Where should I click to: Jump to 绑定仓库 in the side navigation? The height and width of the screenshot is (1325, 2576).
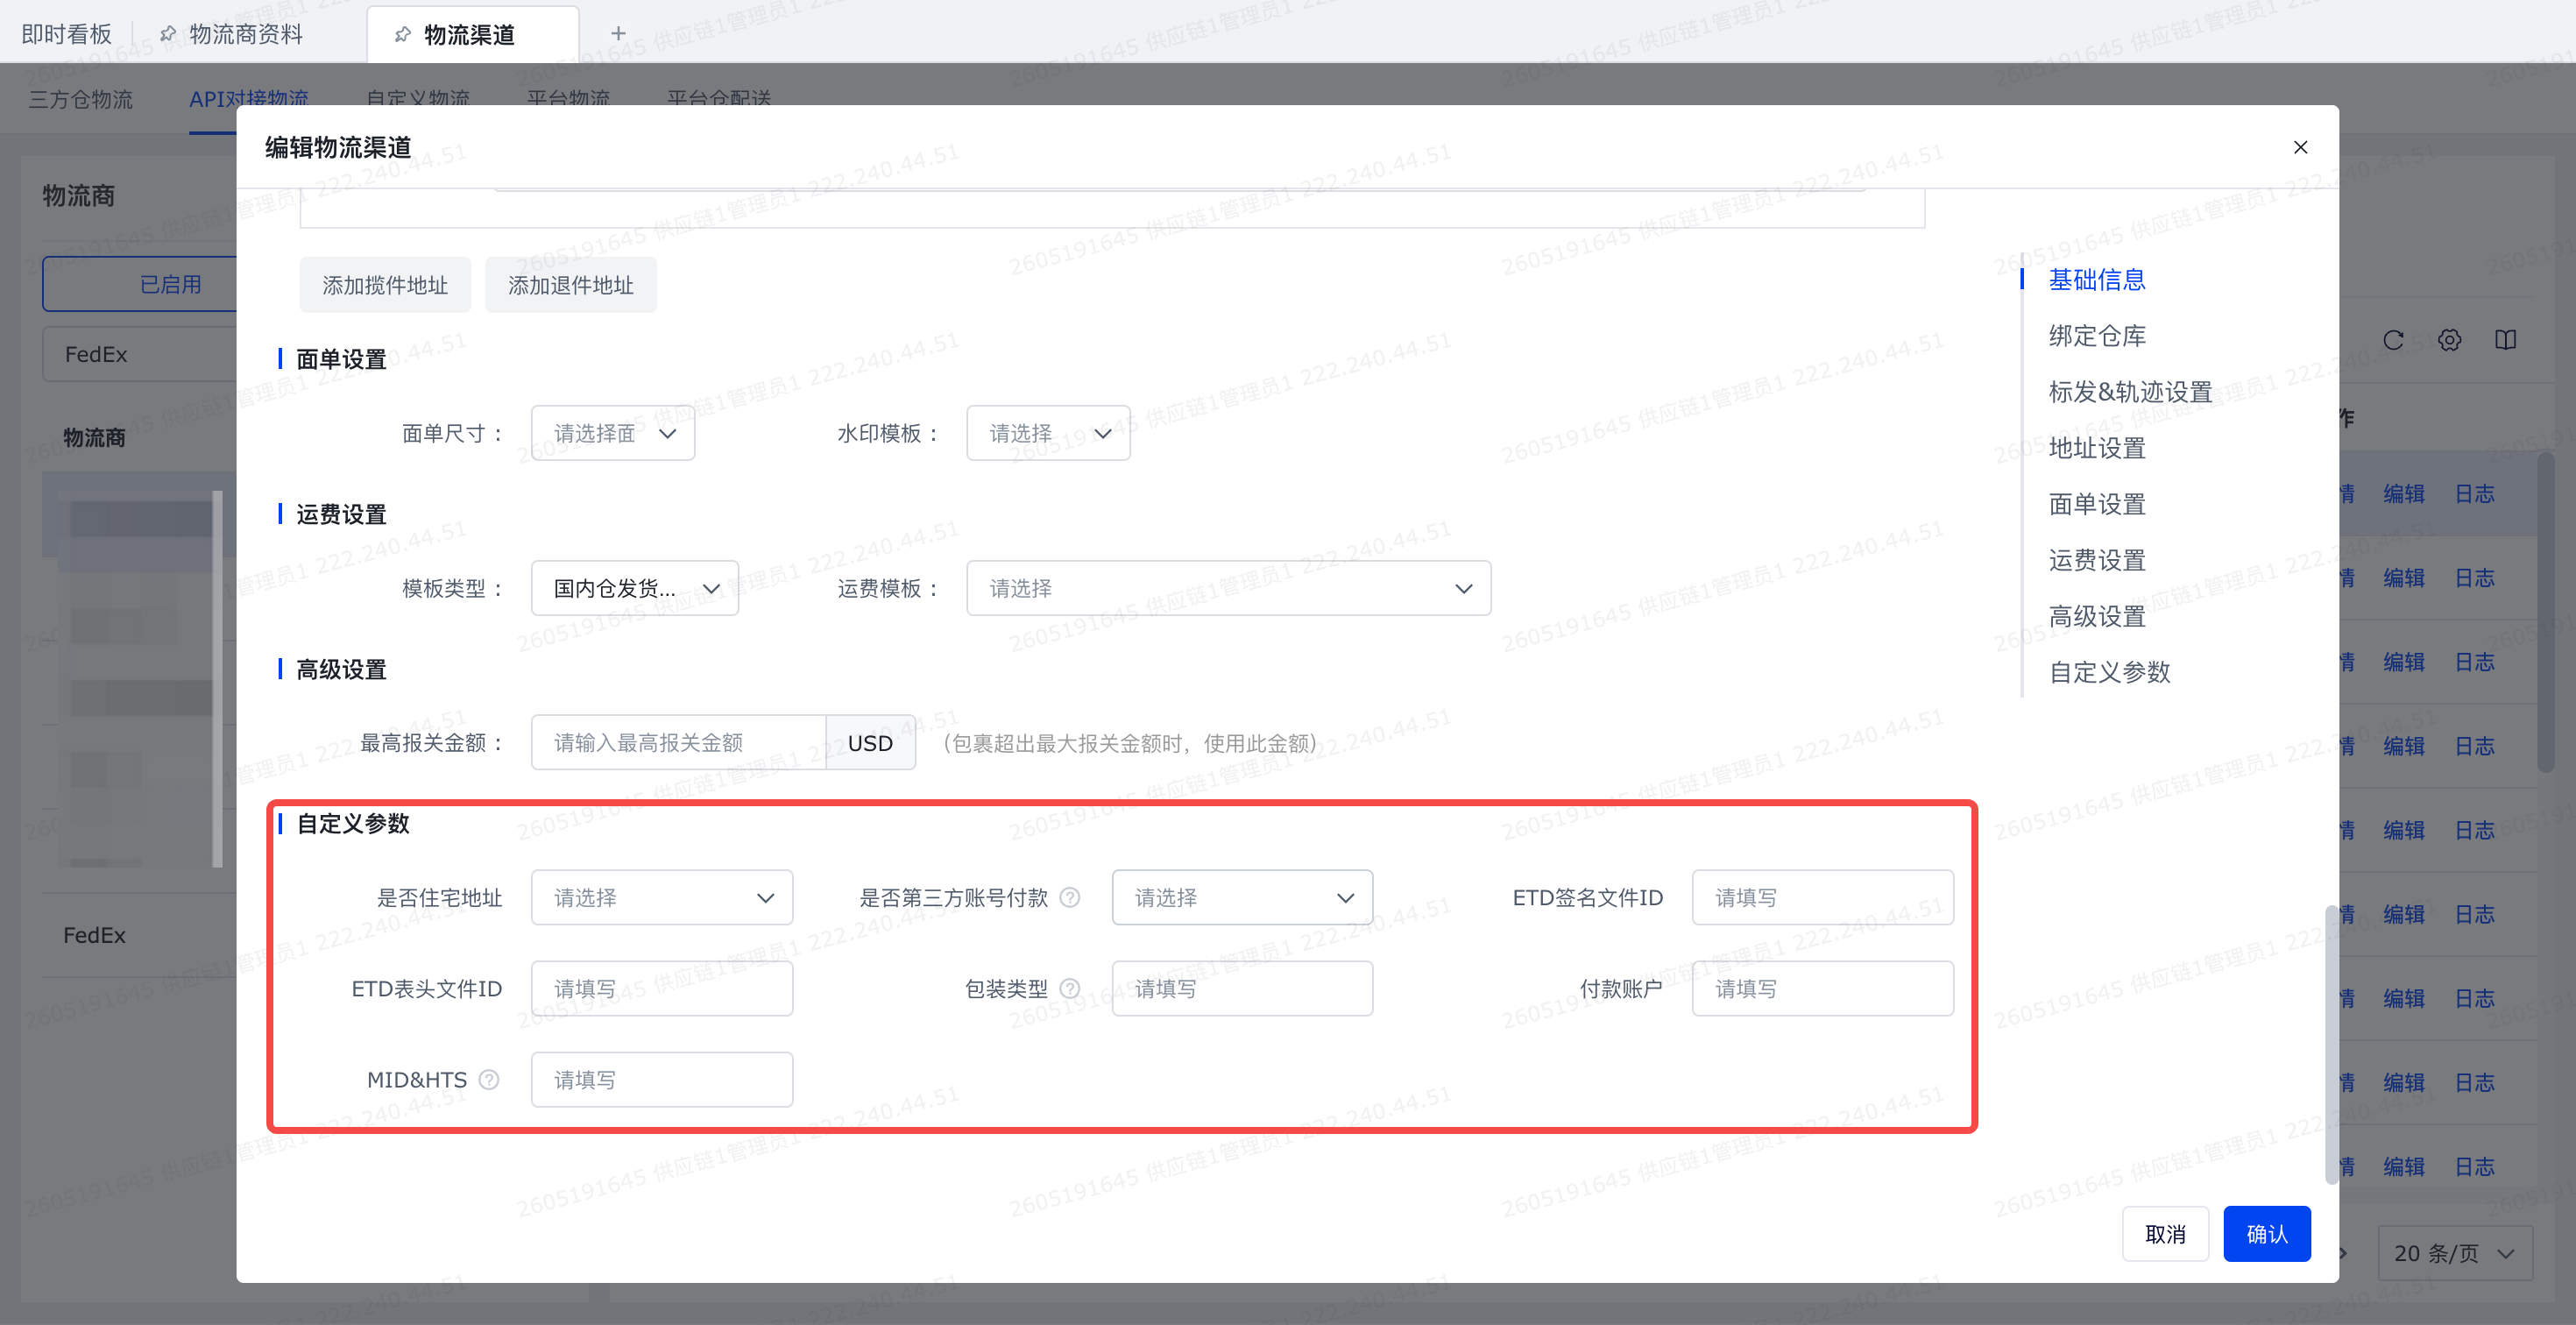pos(2097,336)
